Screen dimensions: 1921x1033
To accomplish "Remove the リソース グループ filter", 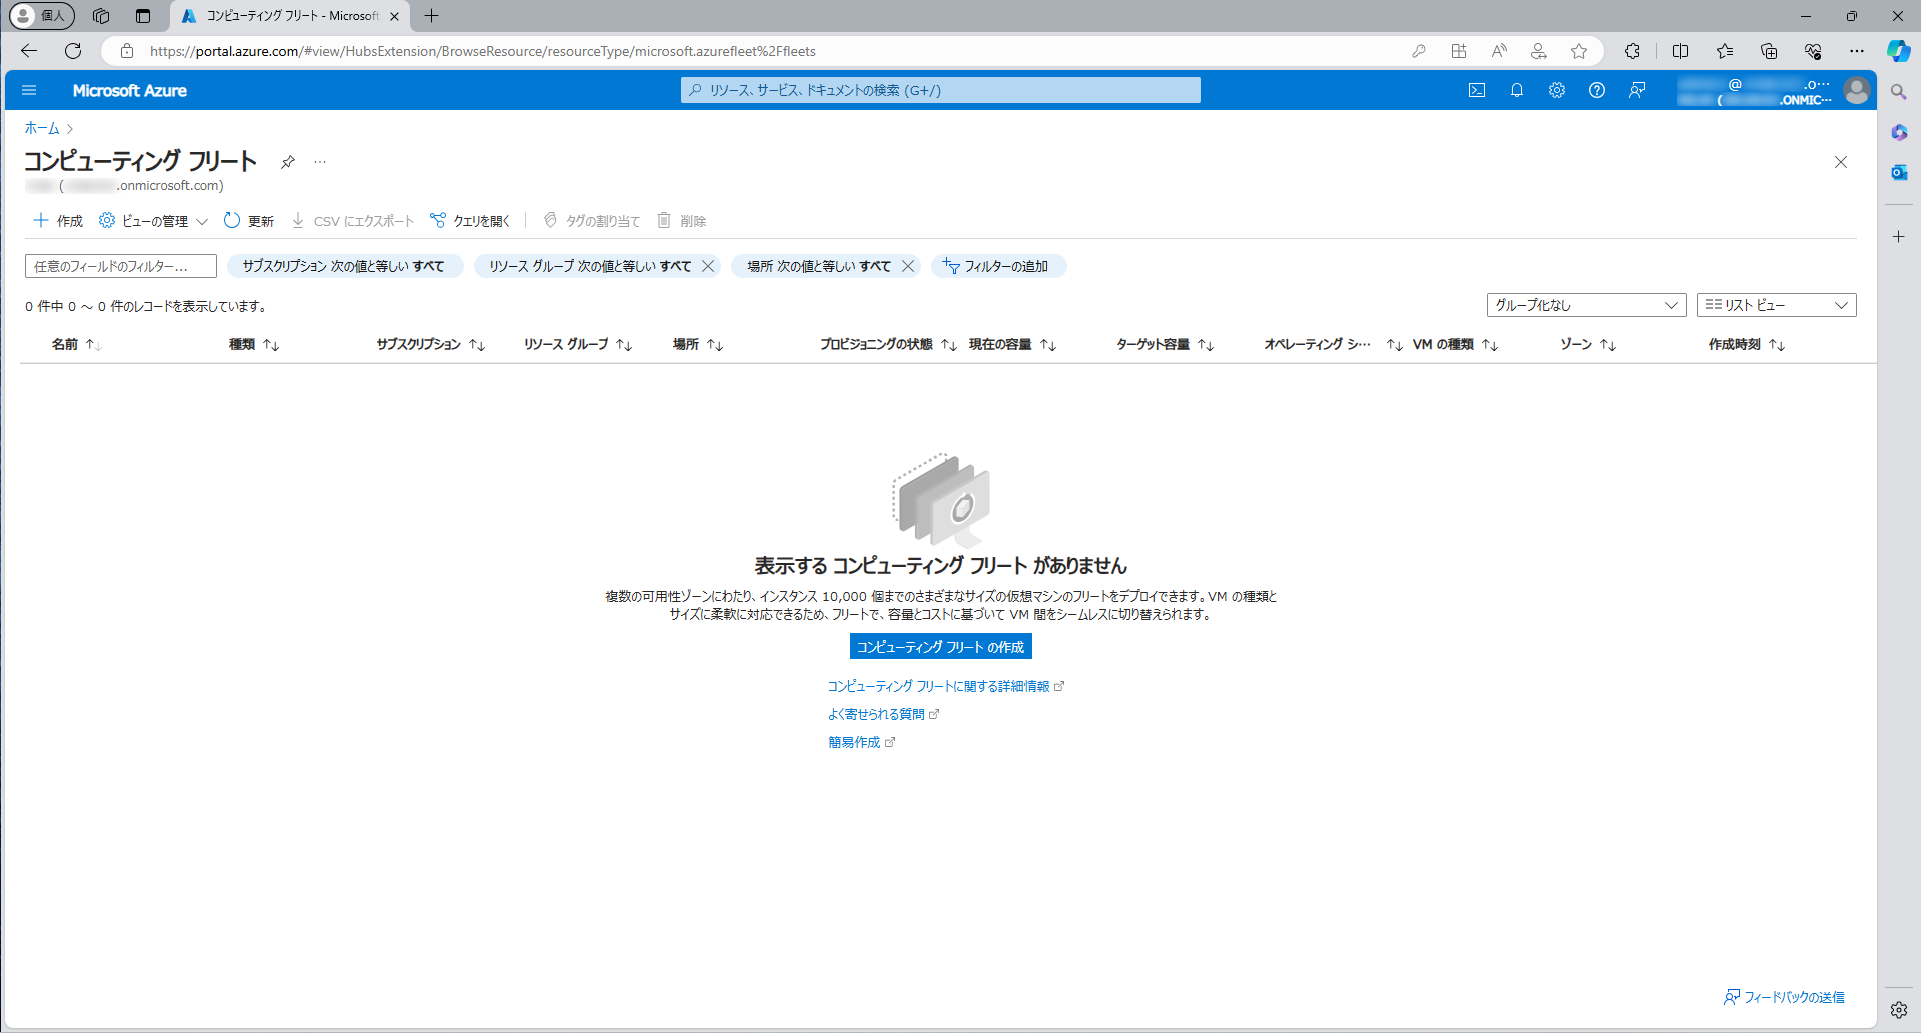I will [708, 266].
